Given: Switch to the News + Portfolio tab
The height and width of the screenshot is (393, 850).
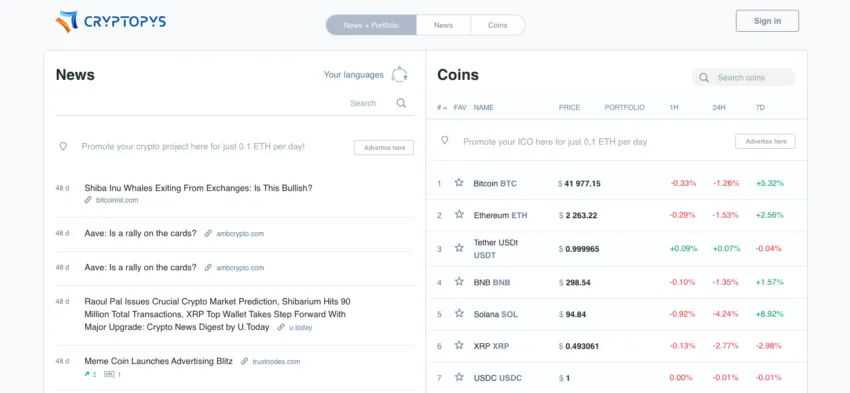Looking at the screenshot, I should pos(371,25).
